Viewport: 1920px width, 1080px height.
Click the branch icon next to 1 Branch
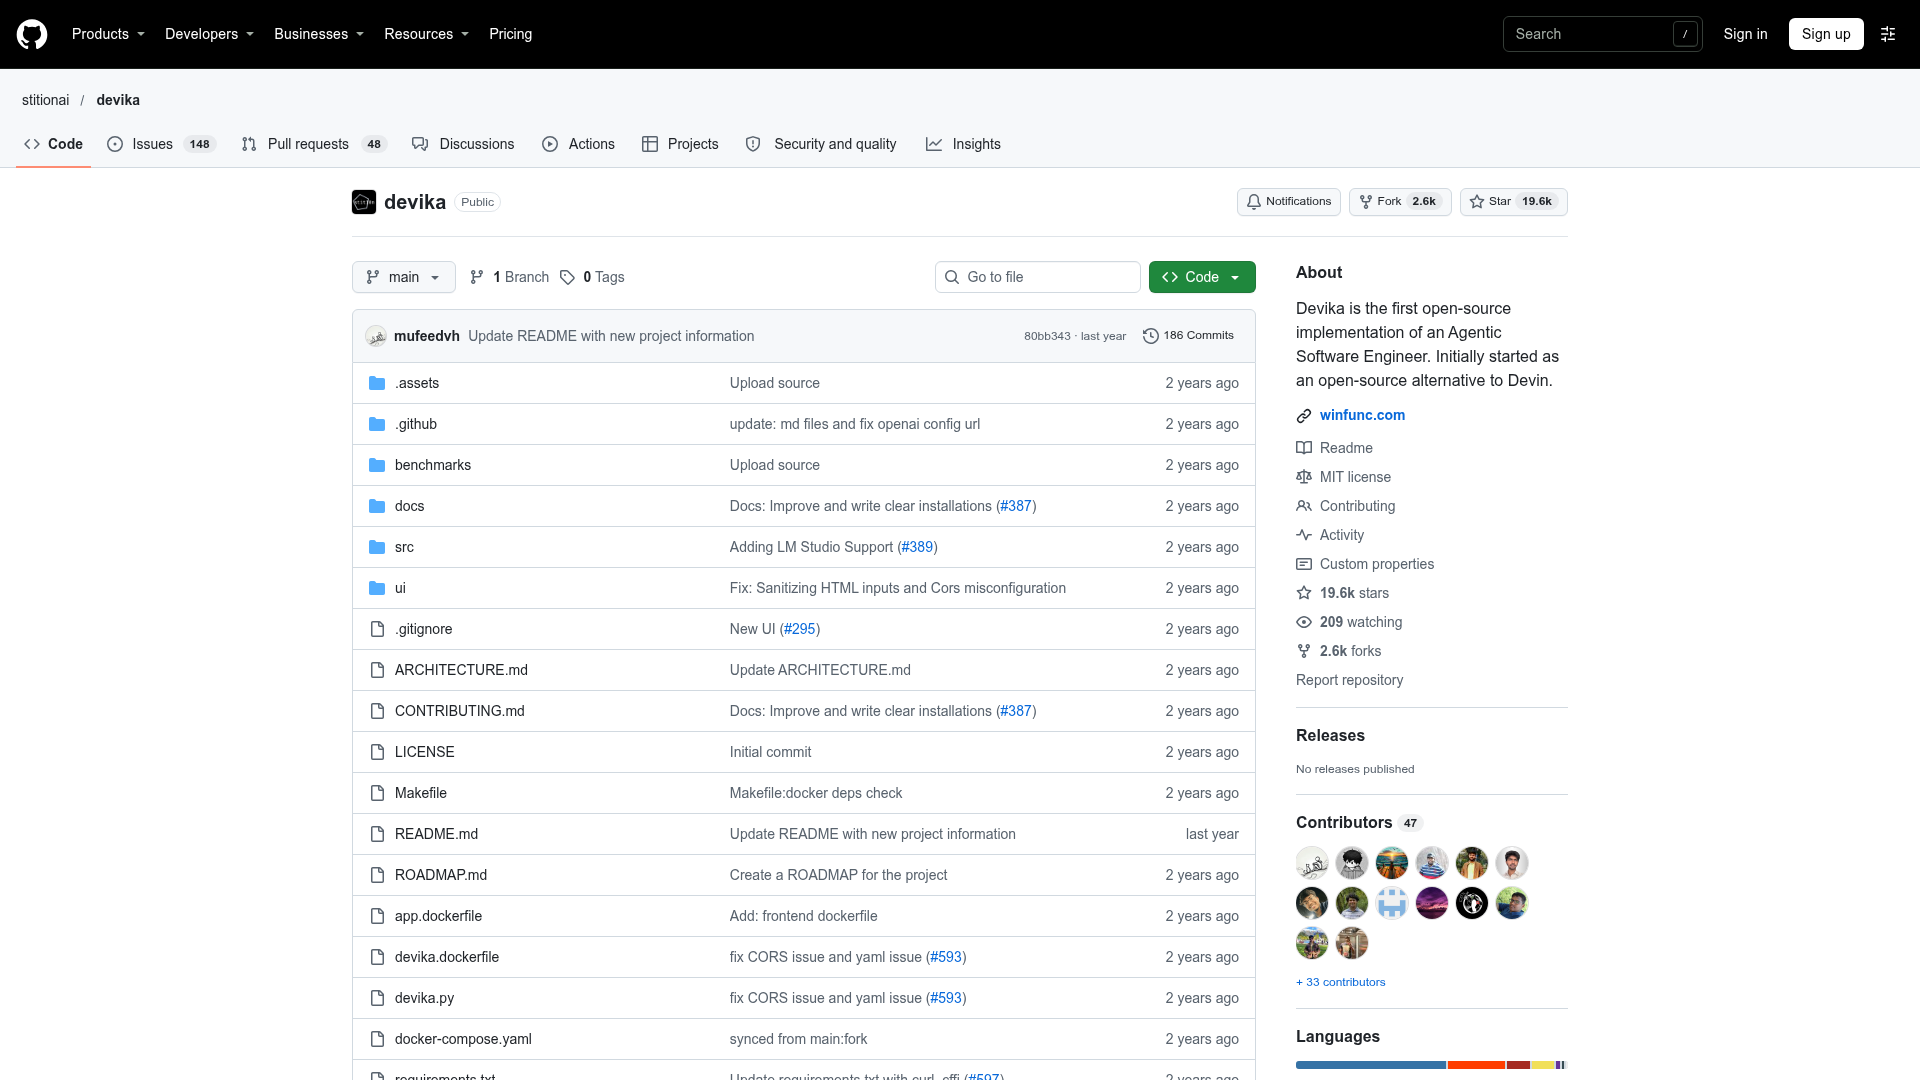[x=477, y=277]
